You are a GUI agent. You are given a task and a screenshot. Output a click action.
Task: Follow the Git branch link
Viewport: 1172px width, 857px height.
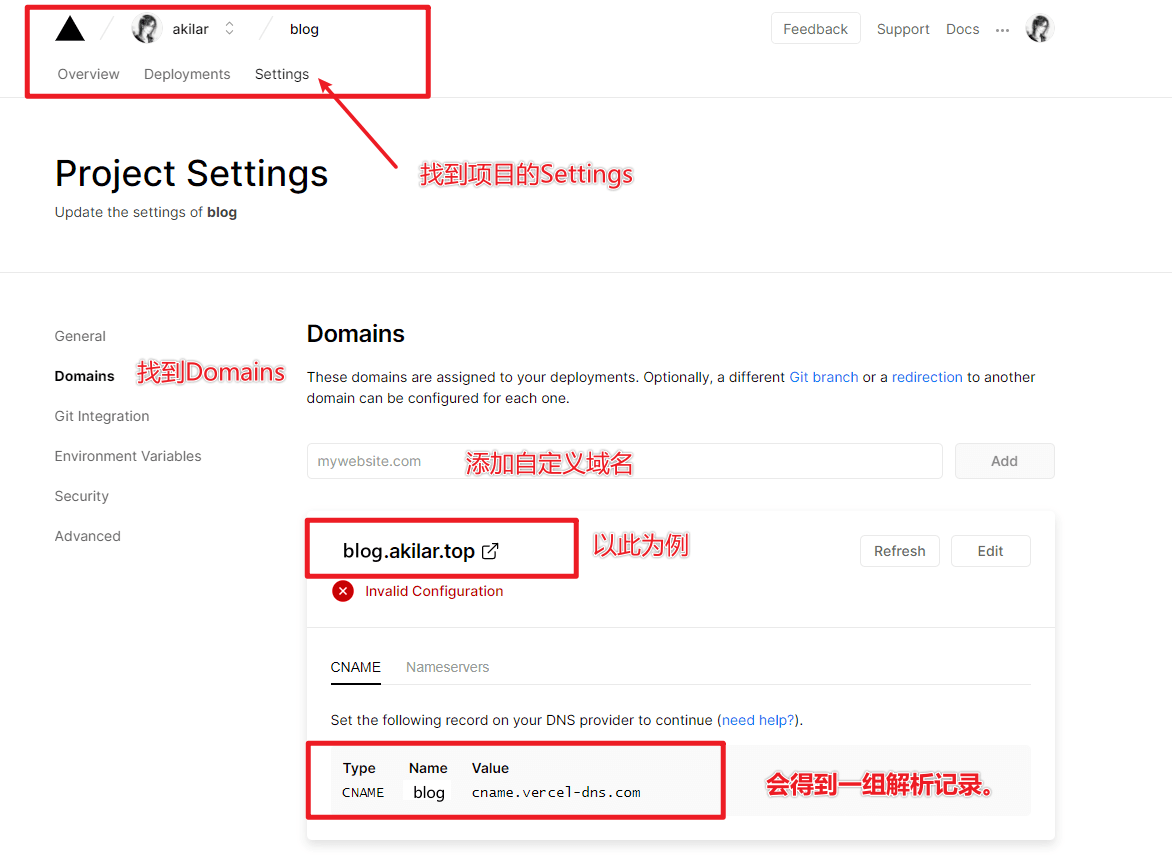coord(824,377)
